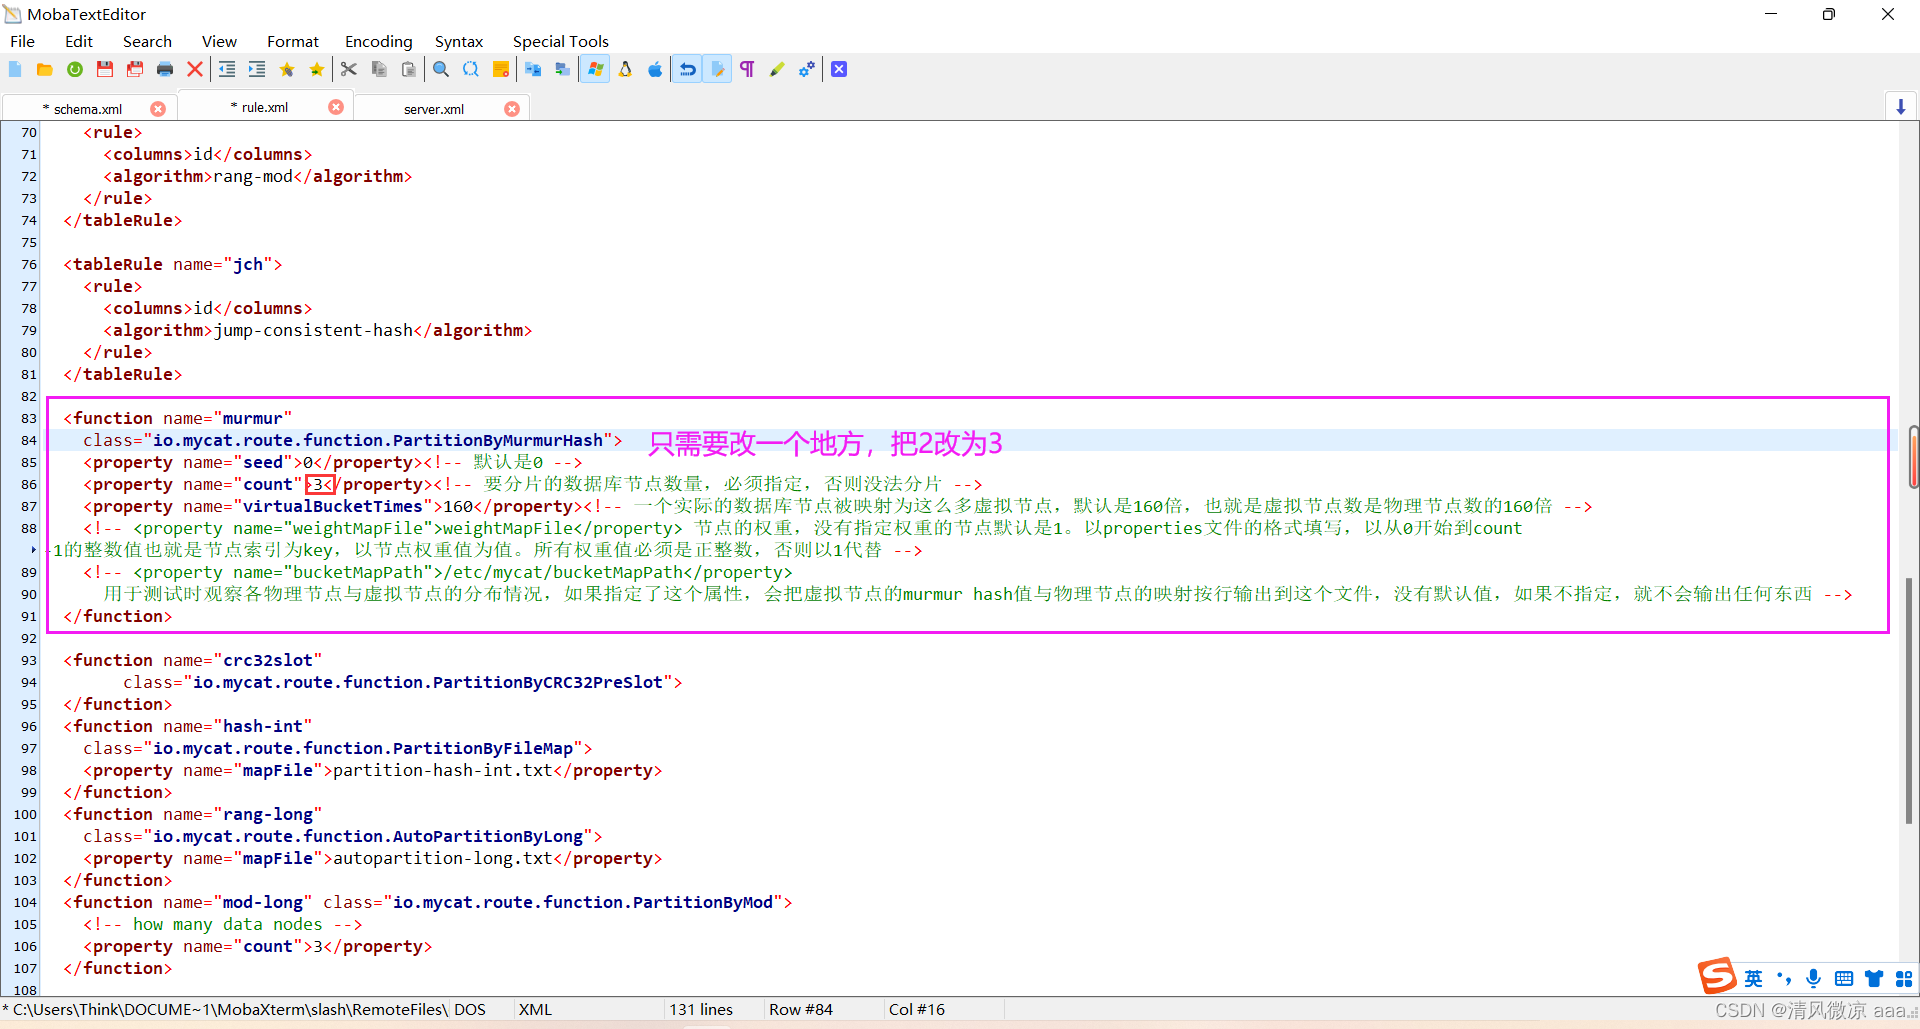Cut the selection with scissors icon
The image size is (1920, 1029).
pyautogui.click(x=349, y=69)
